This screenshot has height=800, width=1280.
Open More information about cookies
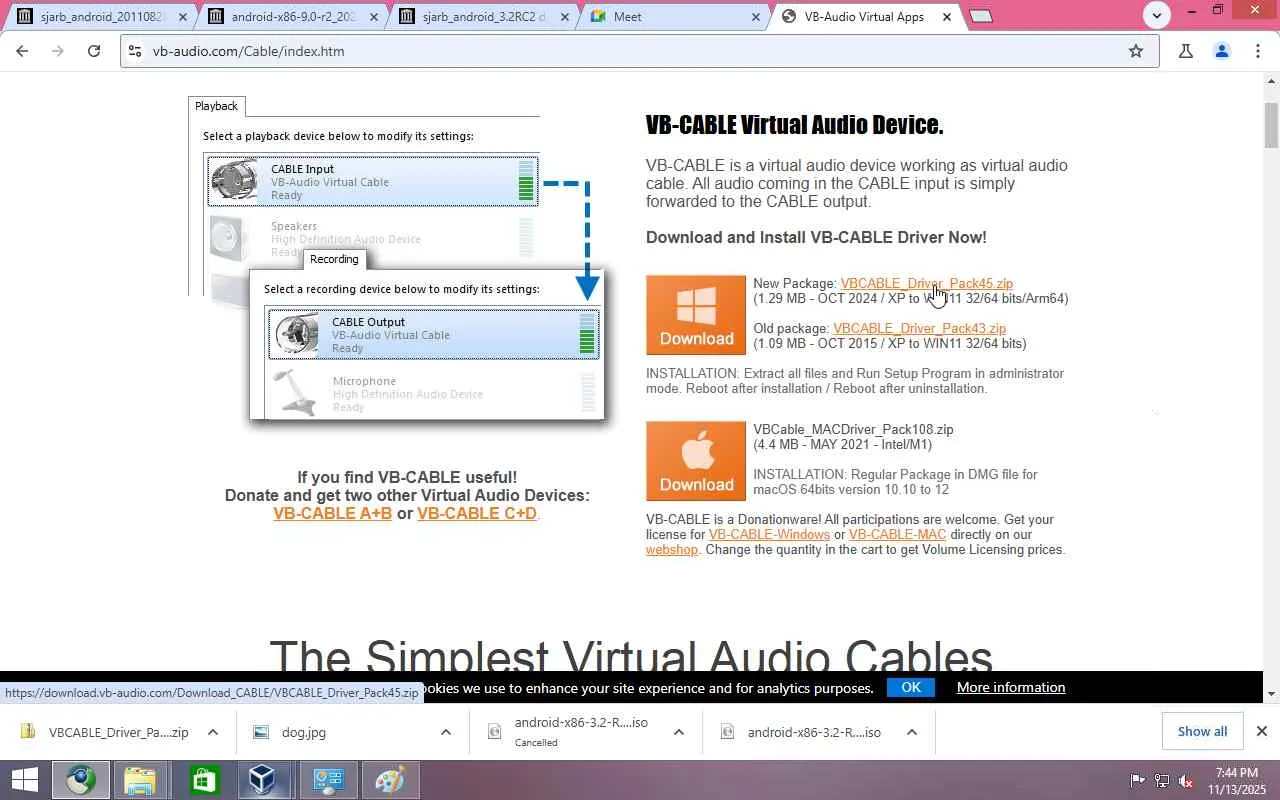1011,687
